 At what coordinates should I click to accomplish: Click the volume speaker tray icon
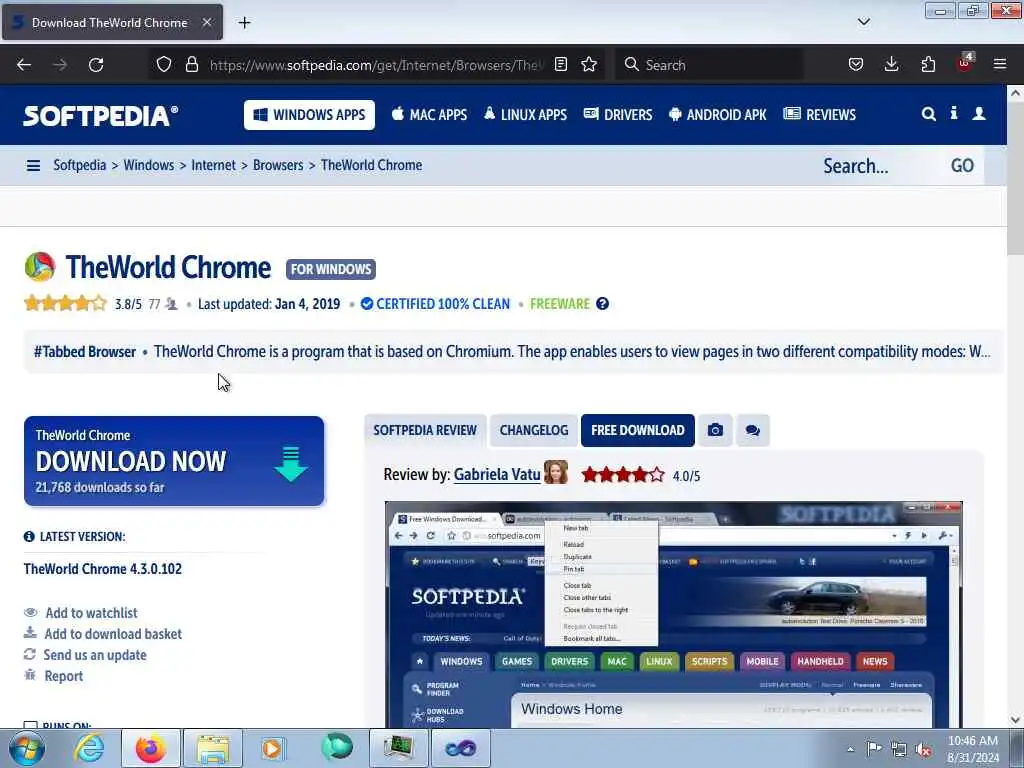924,749
